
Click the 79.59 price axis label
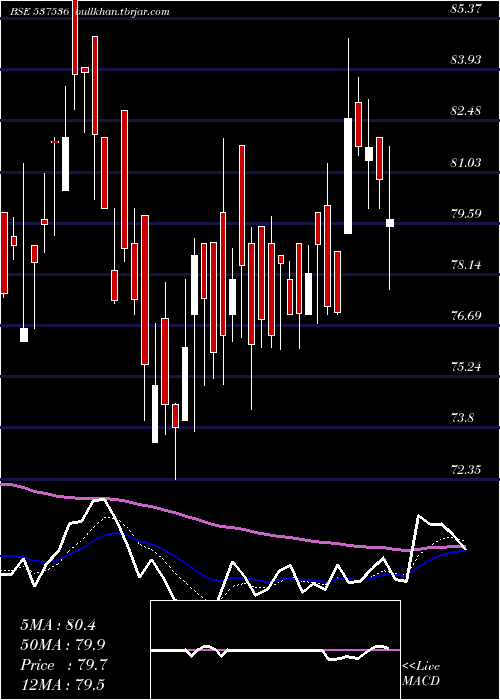466,213
